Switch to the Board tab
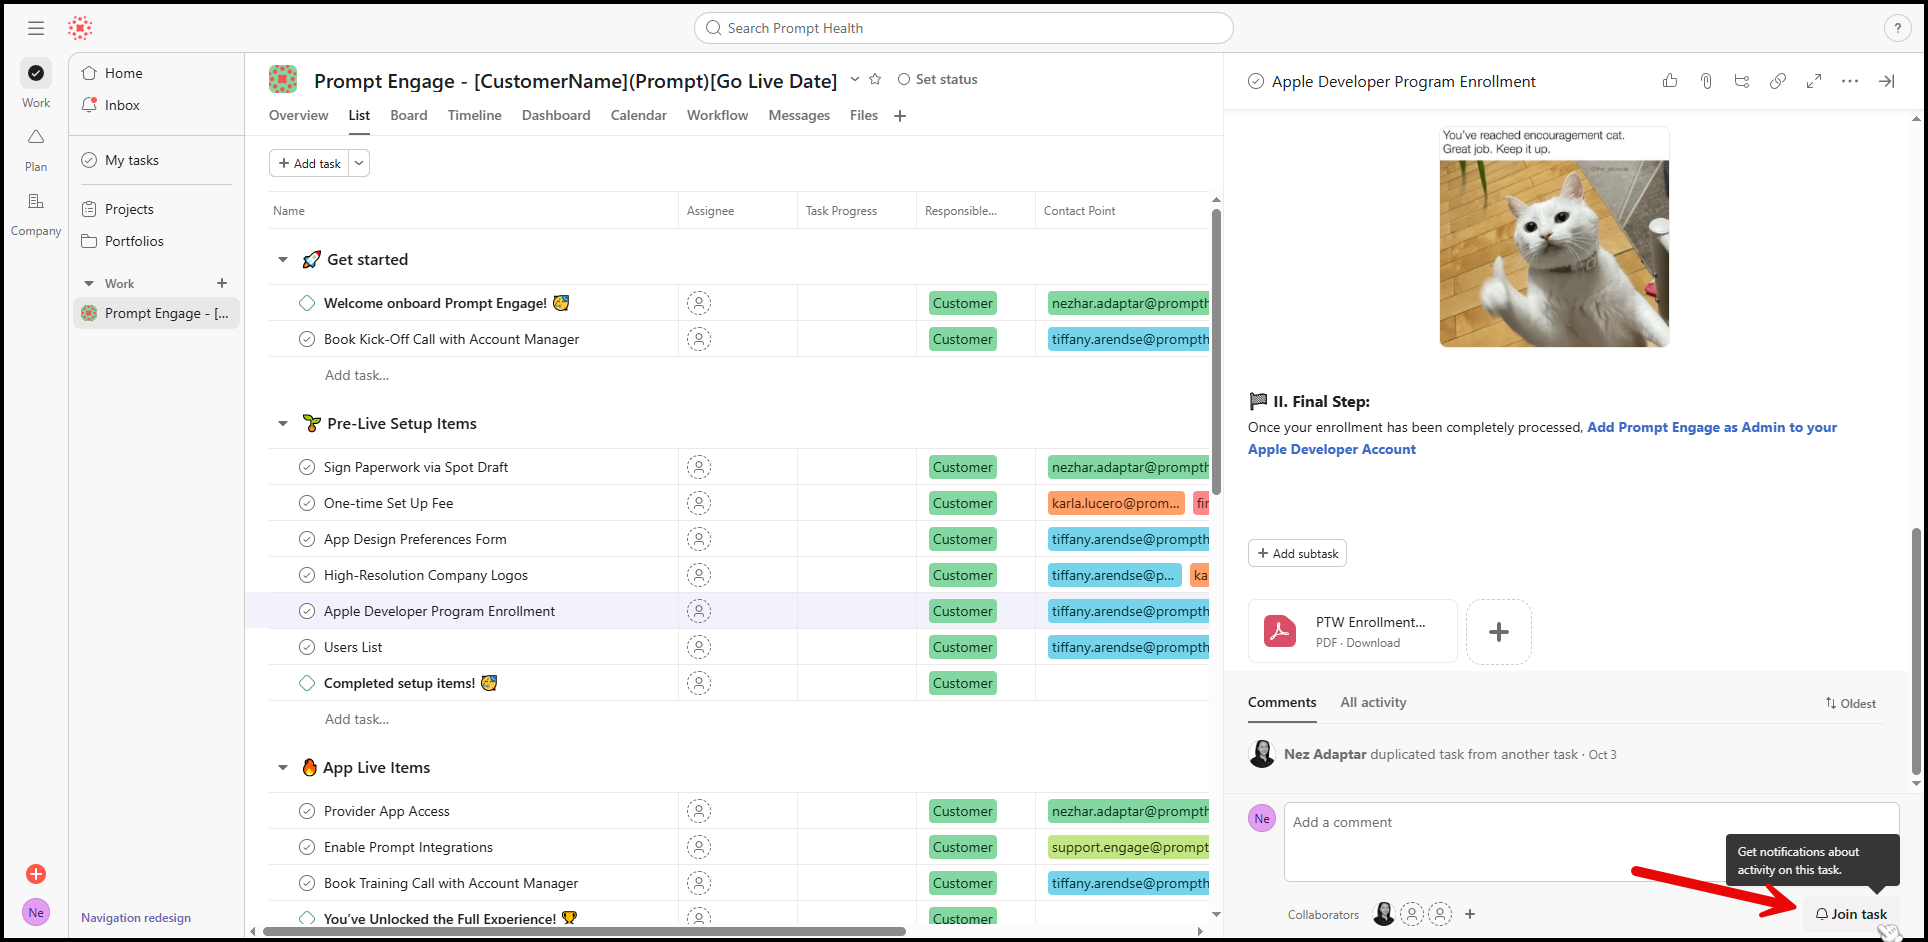This screenshot has width=1928, height=942. tap(408, 116)
